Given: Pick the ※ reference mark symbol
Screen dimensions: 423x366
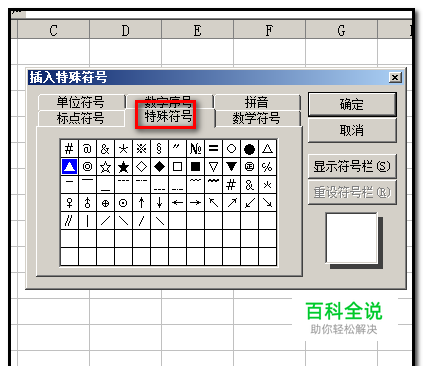Looking at the screenshot, I should click(141, 149).
